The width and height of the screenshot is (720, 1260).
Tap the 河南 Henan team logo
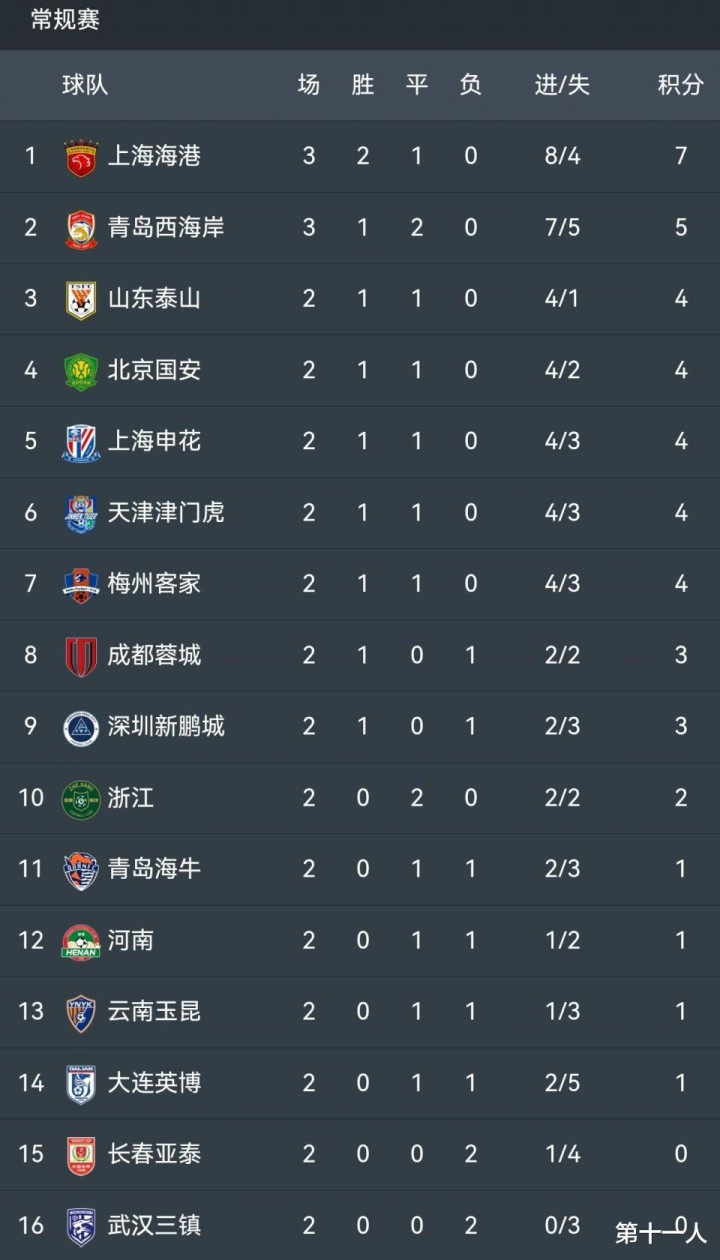tap(81, 941)
